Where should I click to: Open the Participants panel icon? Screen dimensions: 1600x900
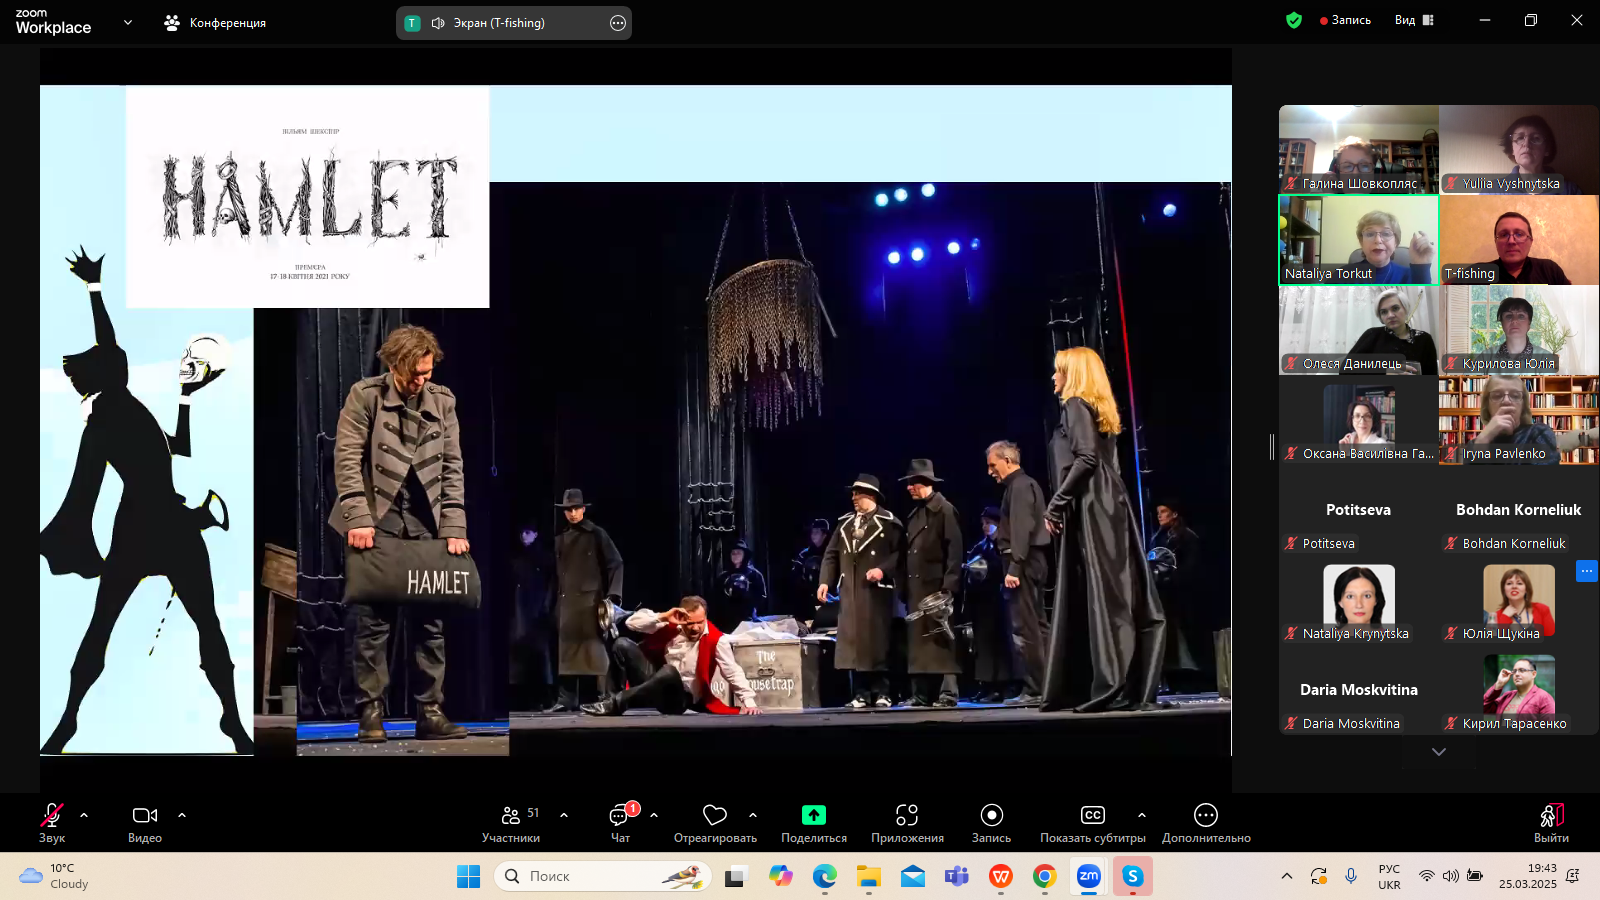(x=510, y=816)
